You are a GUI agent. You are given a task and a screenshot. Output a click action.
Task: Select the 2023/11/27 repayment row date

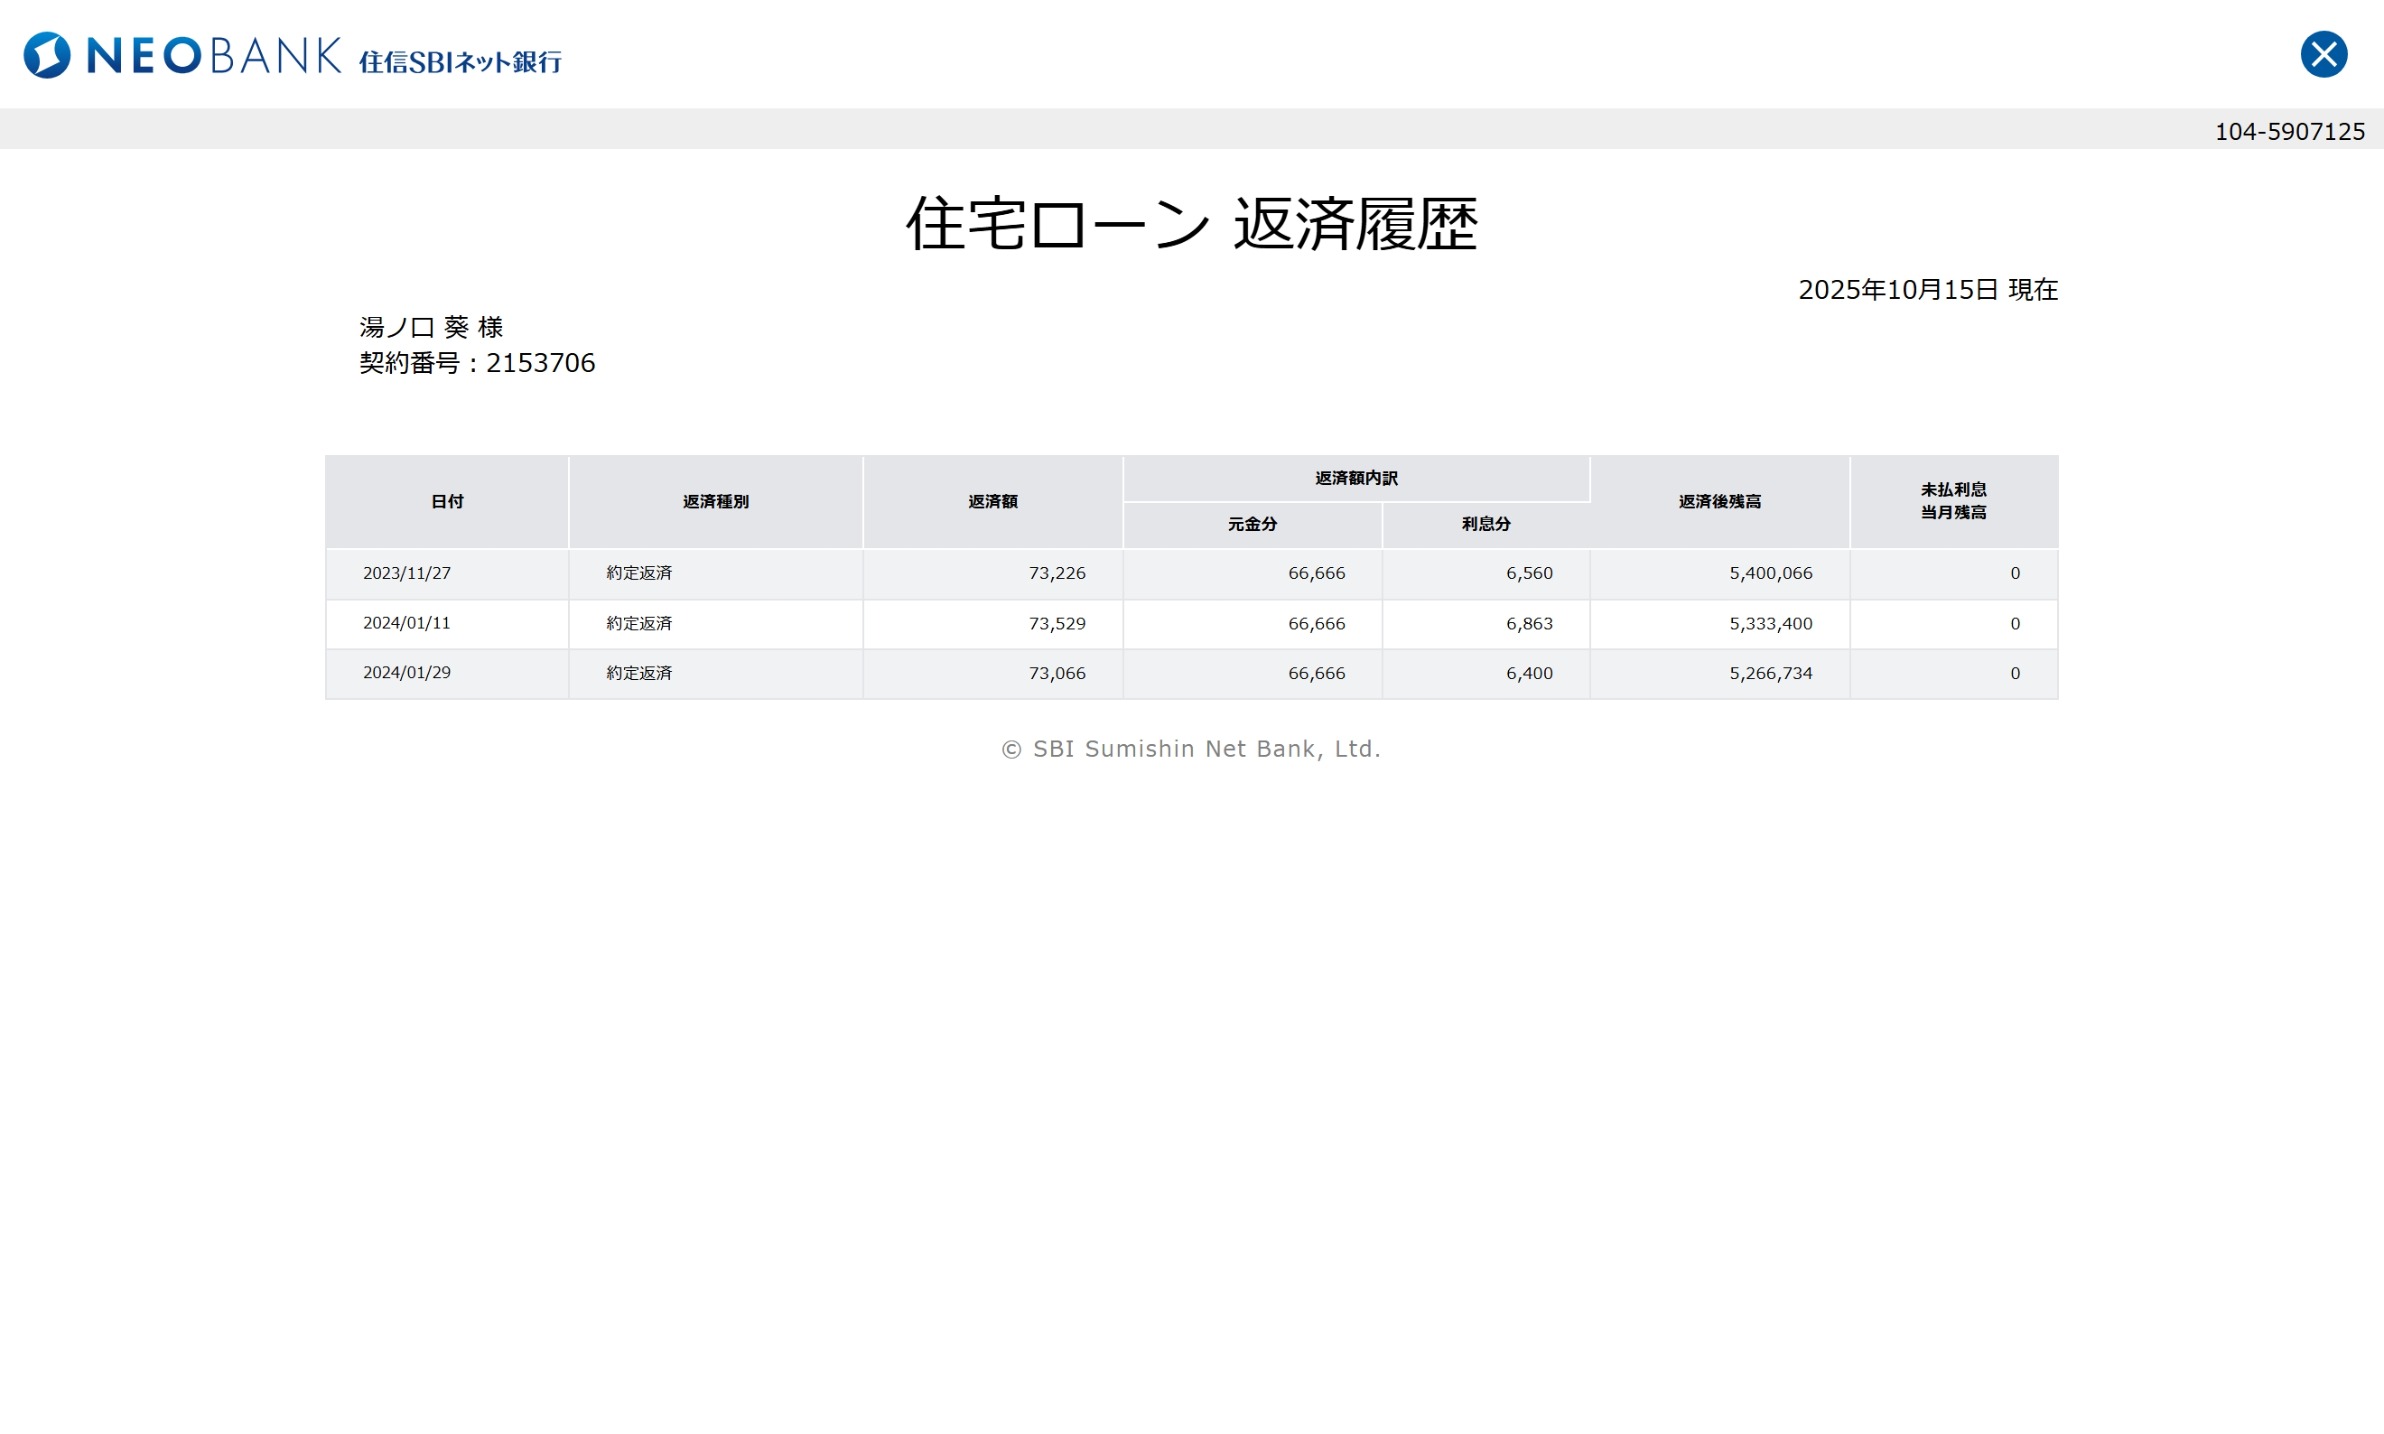(x=406, y=574)
